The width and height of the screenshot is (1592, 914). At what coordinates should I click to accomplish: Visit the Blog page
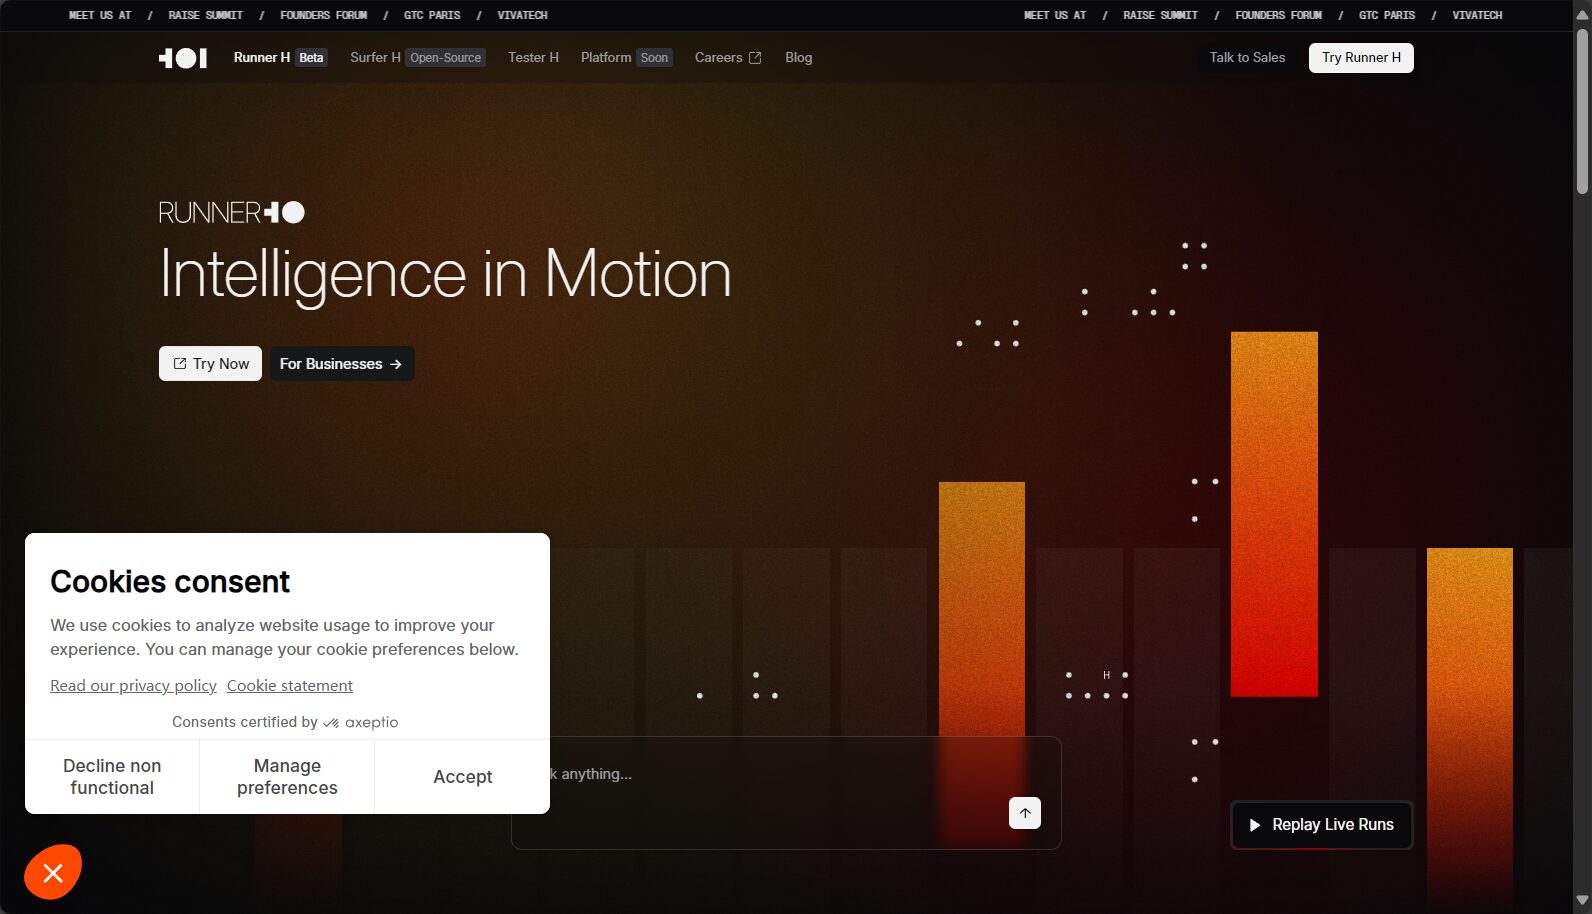(799, 58)
